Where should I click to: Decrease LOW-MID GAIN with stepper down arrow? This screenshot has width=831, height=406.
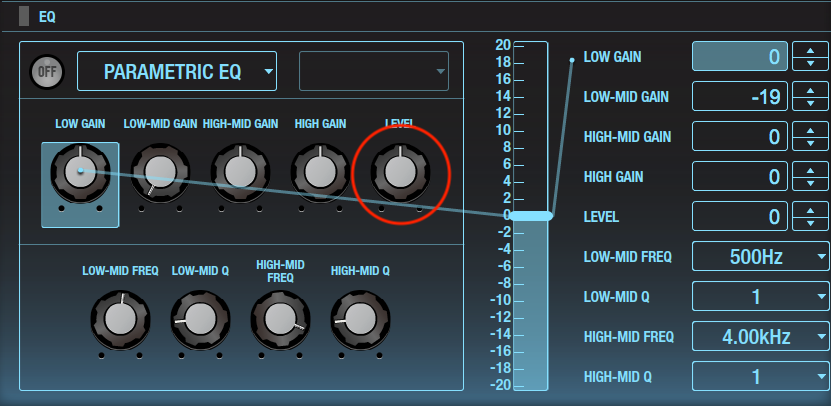pyautogui.click(x=810, y=104)
